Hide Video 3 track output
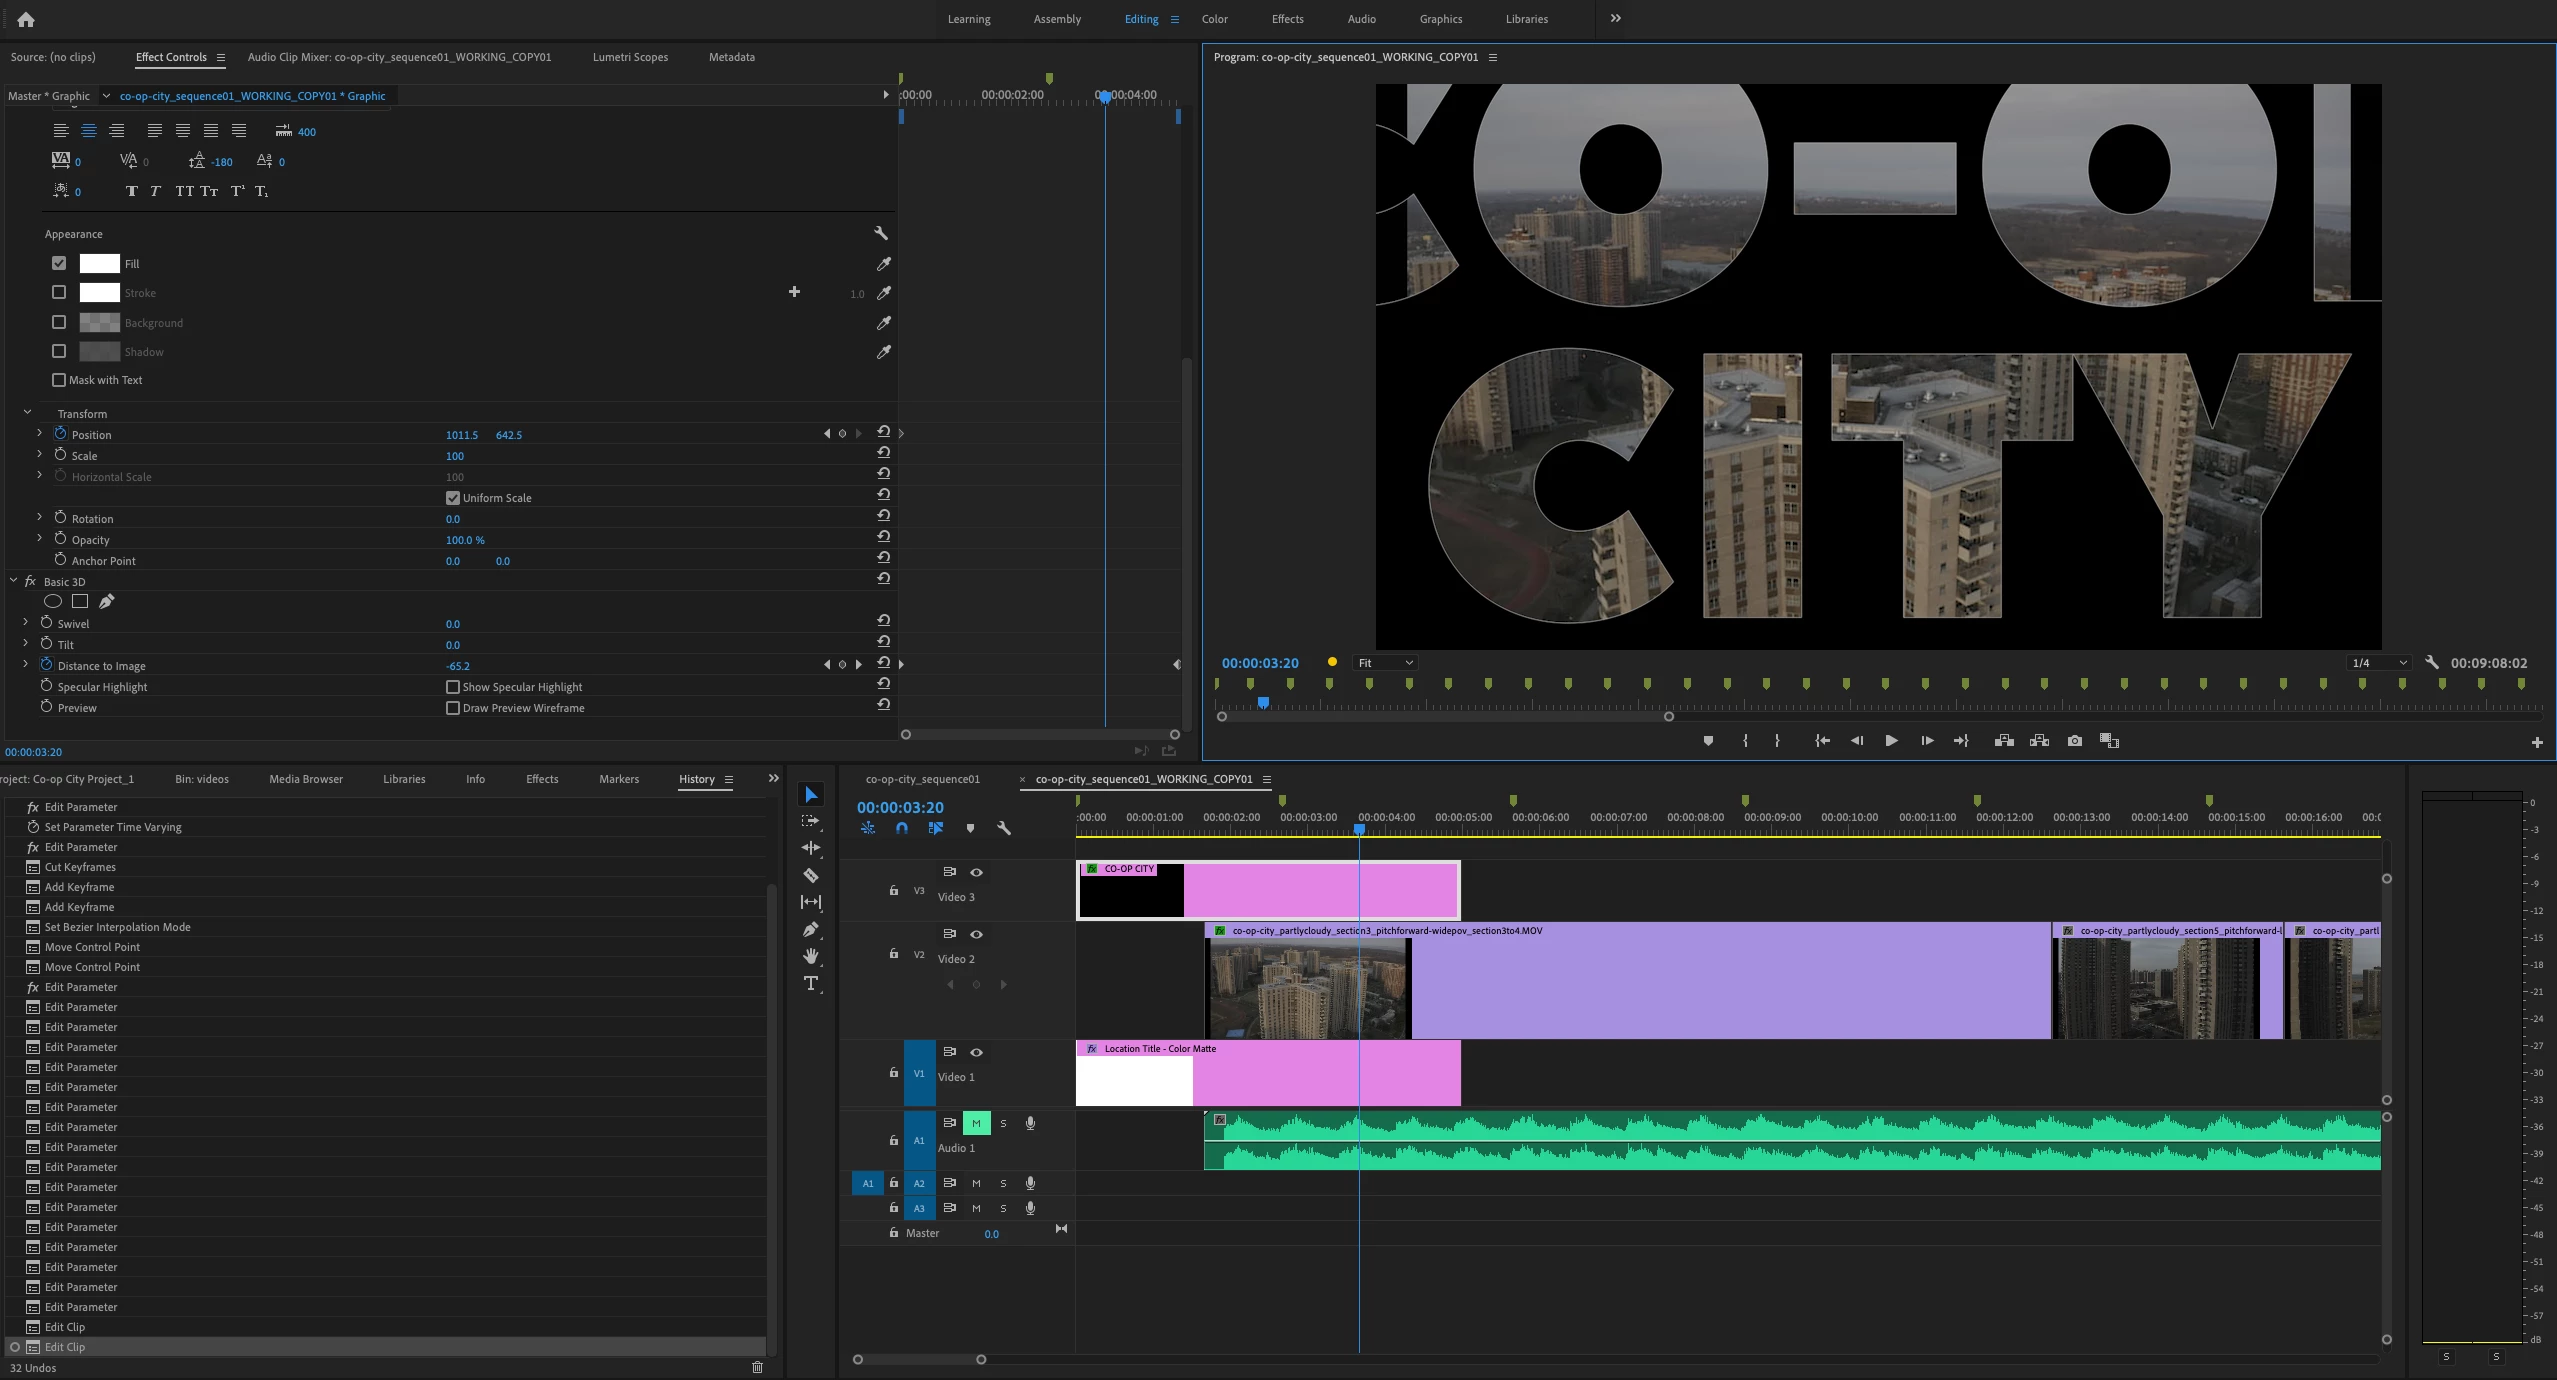 (976, 872)
